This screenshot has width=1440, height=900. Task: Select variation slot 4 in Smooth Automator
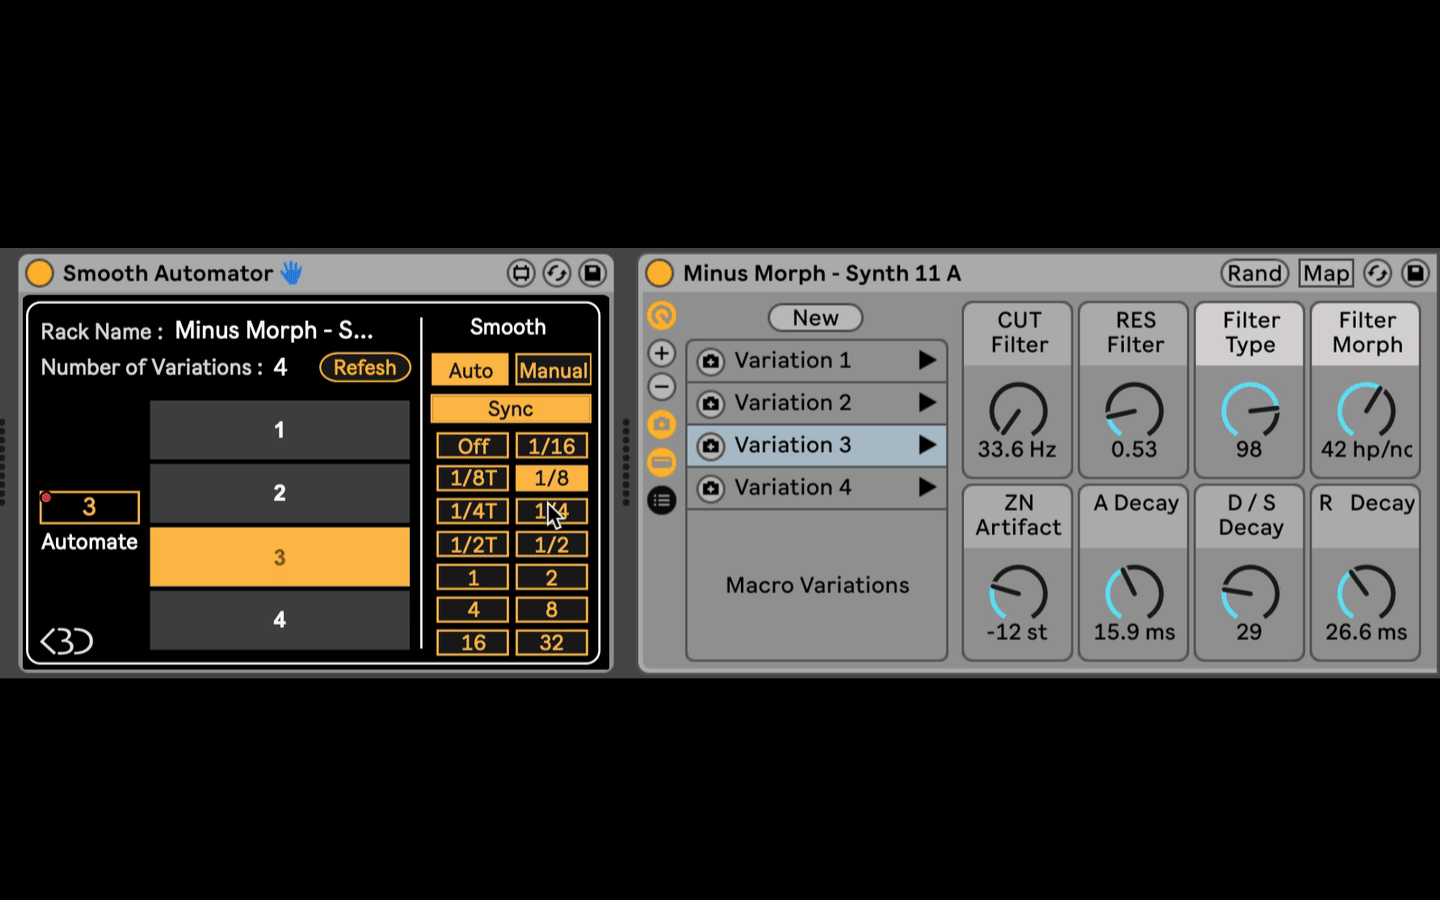pyautogui.click(x=279, y=620)
